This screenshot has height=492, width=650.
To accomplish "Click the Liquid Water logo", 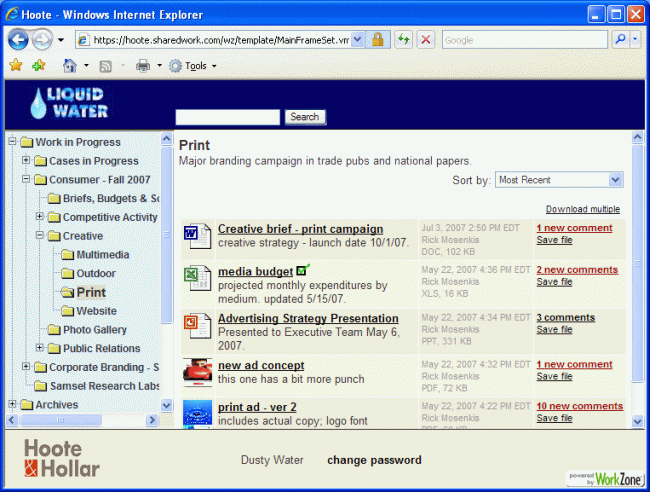I will 70,103.
